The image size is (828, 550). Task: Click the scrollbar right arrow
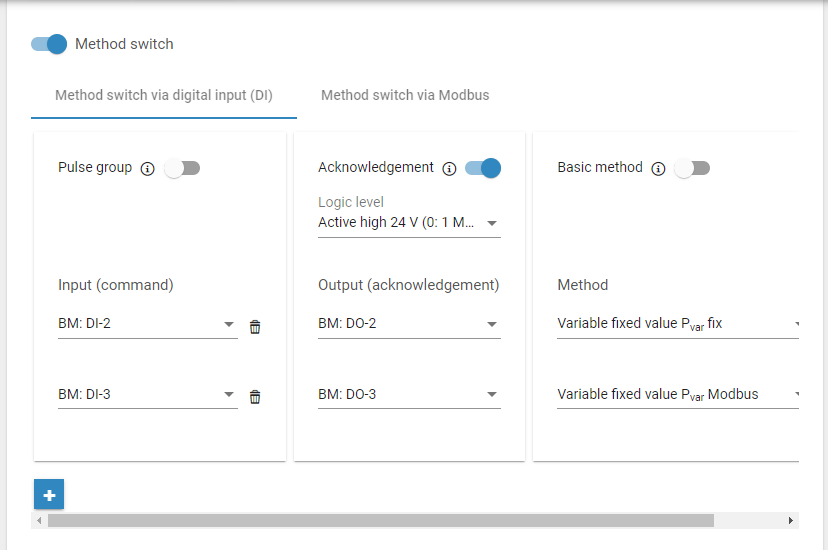pos(790,521)
